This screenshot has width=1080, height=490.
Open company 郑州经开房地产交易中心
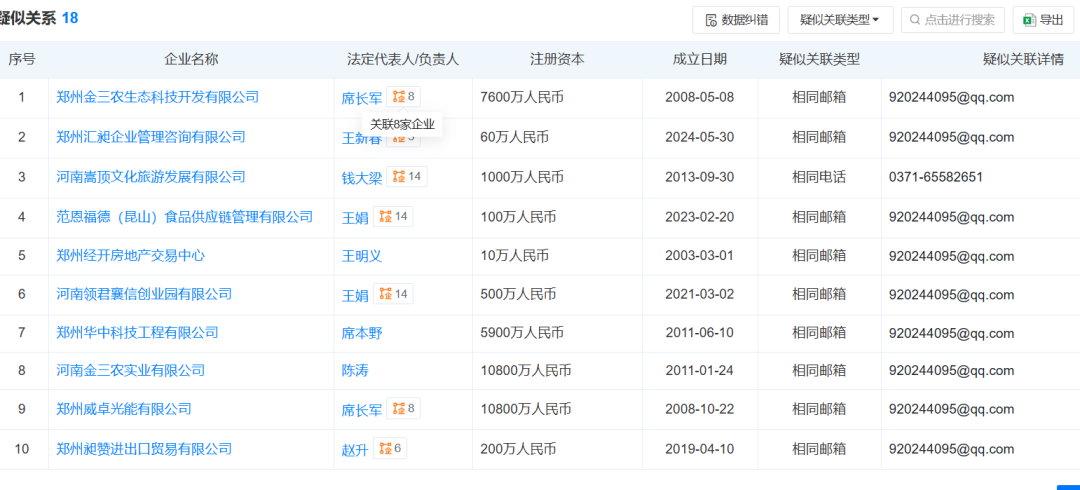[x=131, y=256]
